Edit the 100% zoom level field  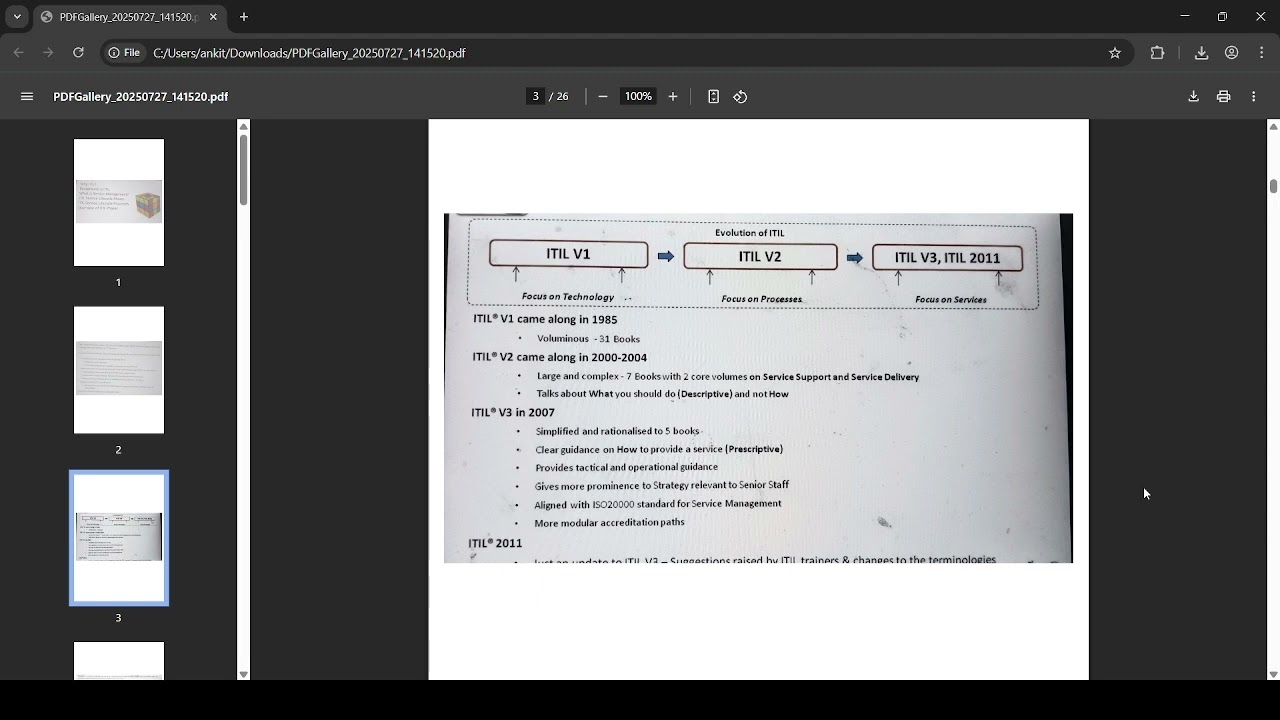(x=638, y=97)
